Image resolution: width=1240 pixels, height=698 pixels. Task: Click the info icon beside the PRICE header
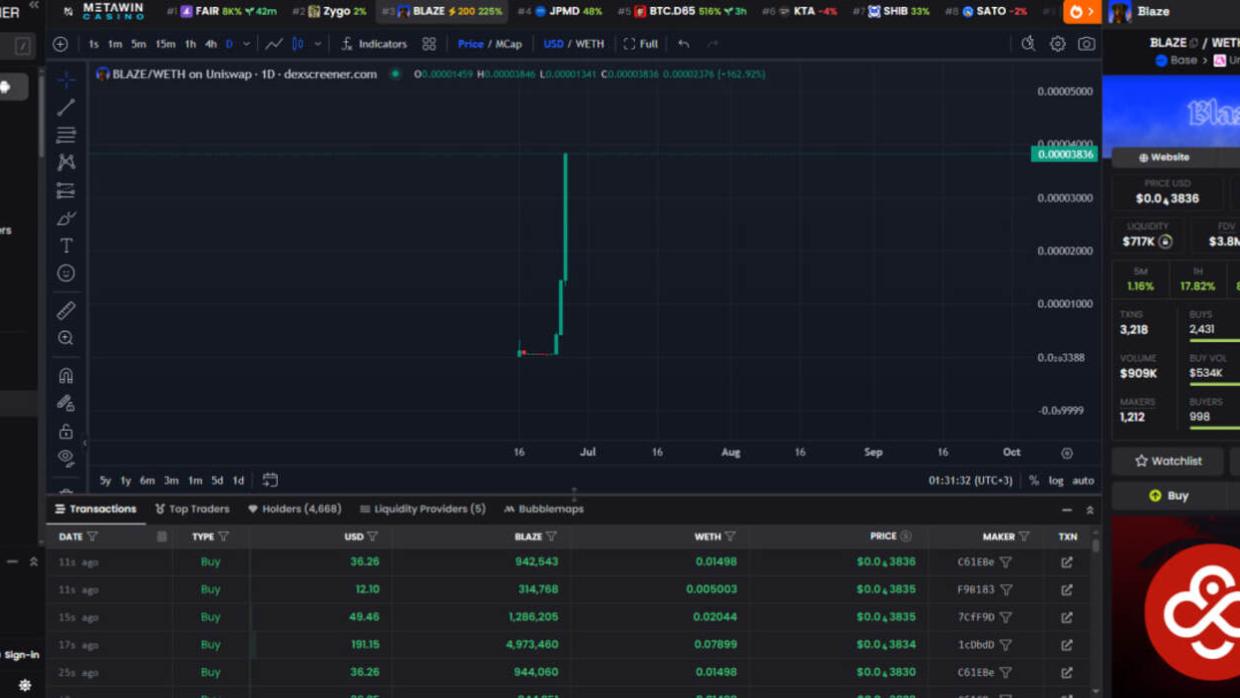(x=906, y=536)
